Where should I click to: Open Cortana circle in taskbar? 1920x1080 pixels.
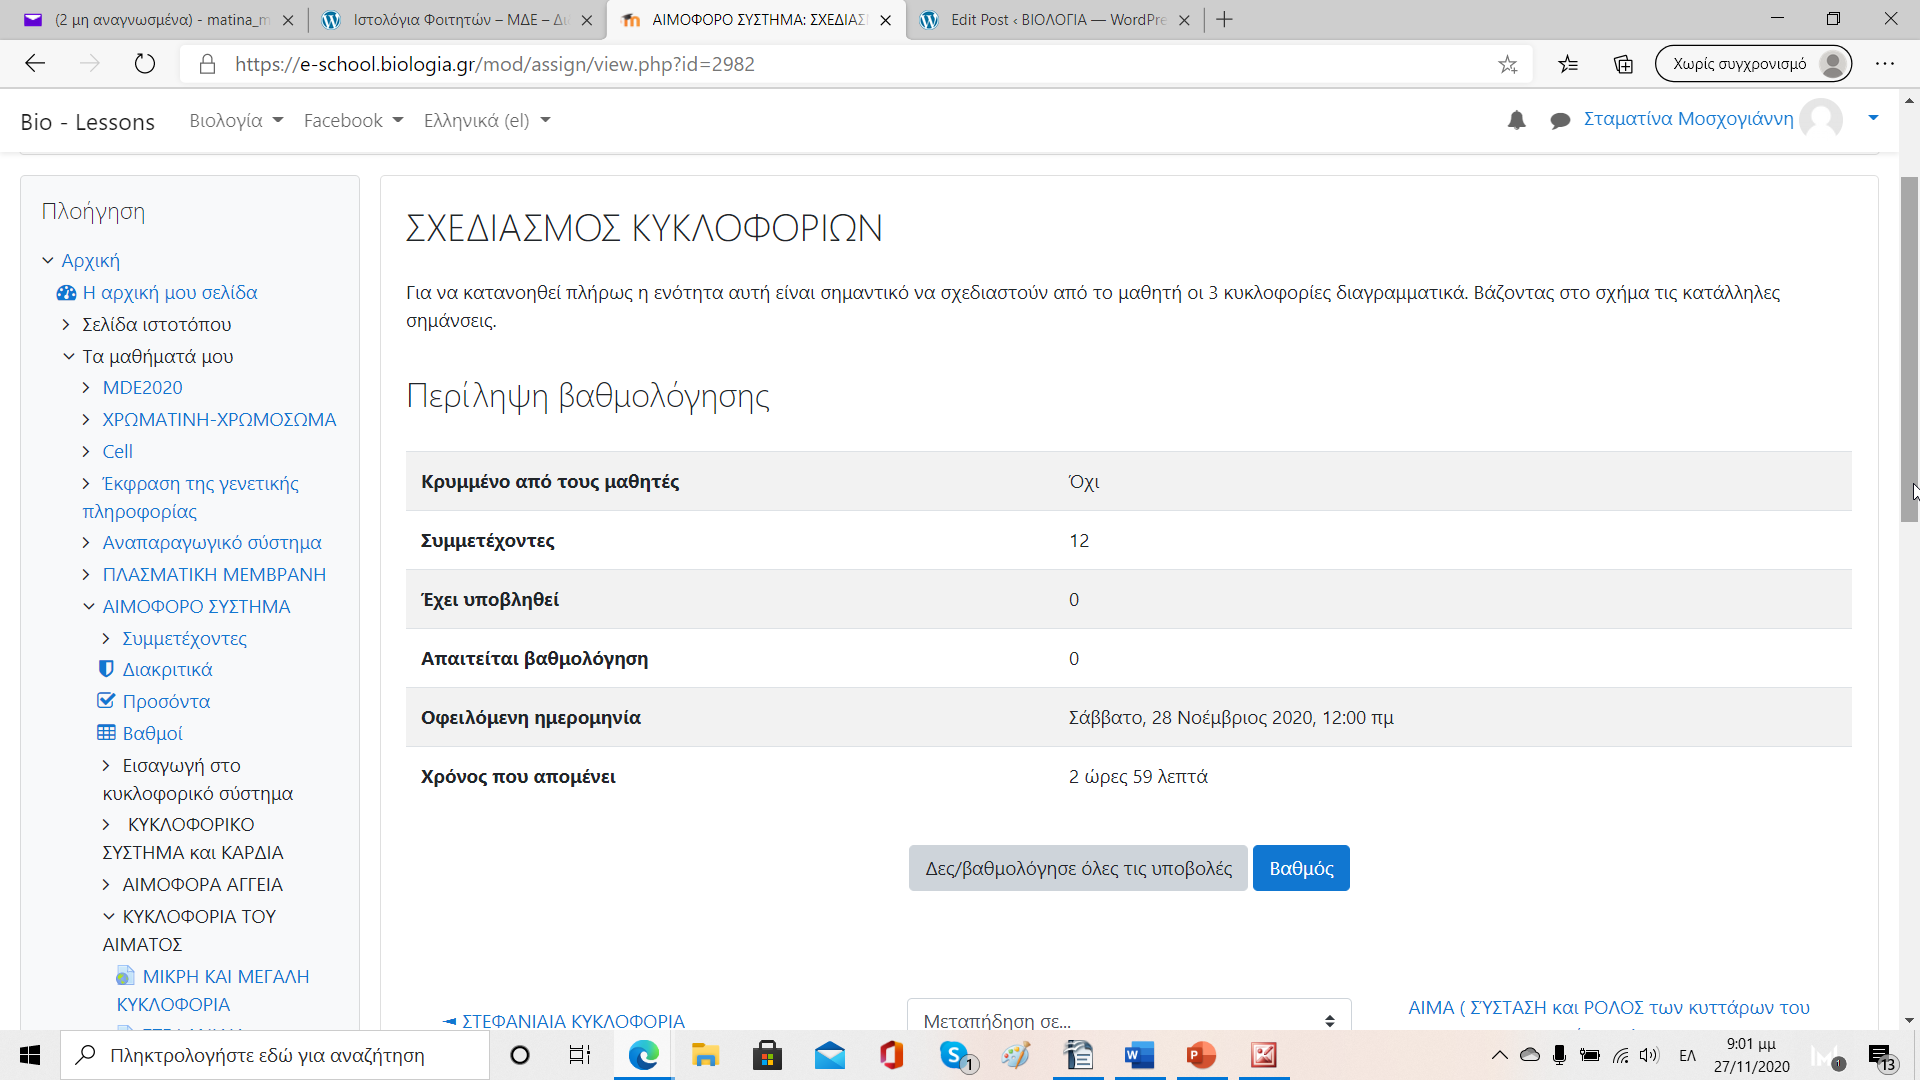coord(520,1055)
